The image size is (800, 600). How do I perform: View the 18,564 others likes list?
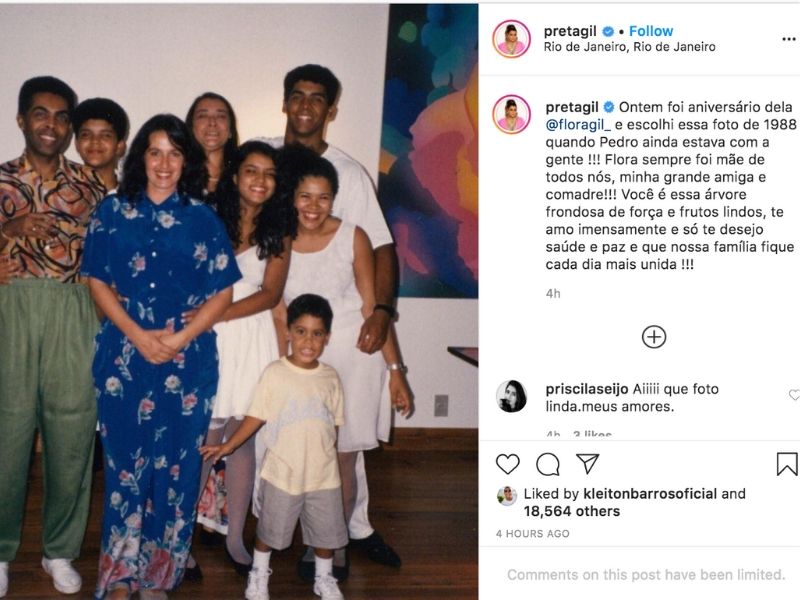[x=571, y=511]
